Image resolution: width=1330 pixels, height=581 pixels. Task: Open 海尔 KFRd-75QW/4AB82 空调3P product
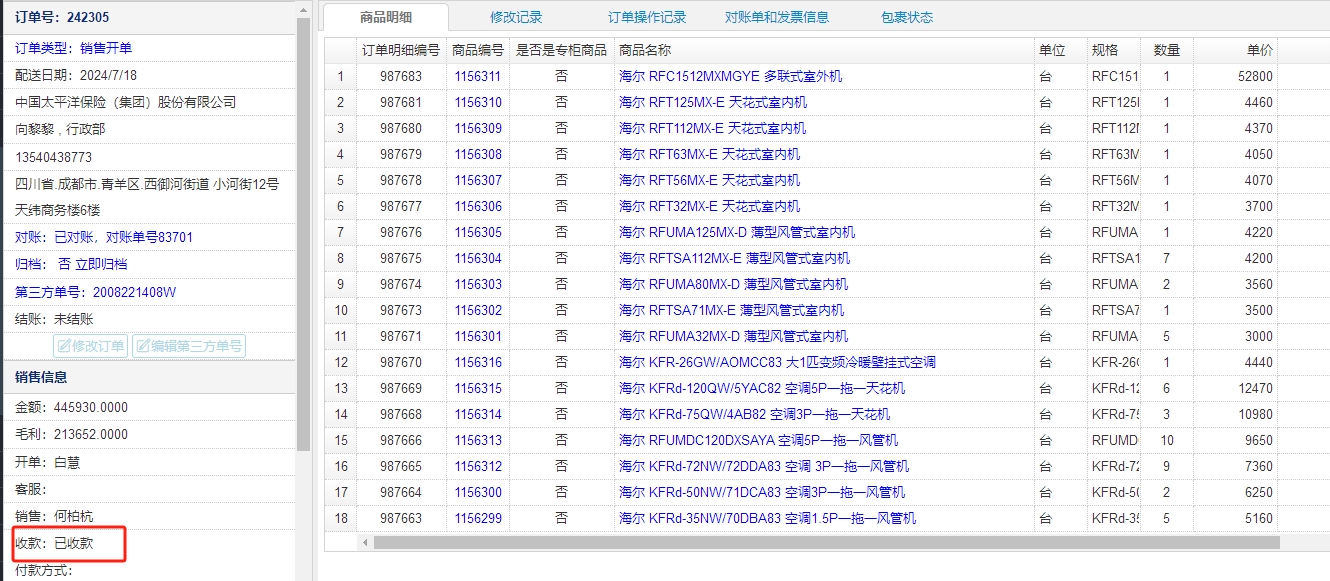point(754,414)
